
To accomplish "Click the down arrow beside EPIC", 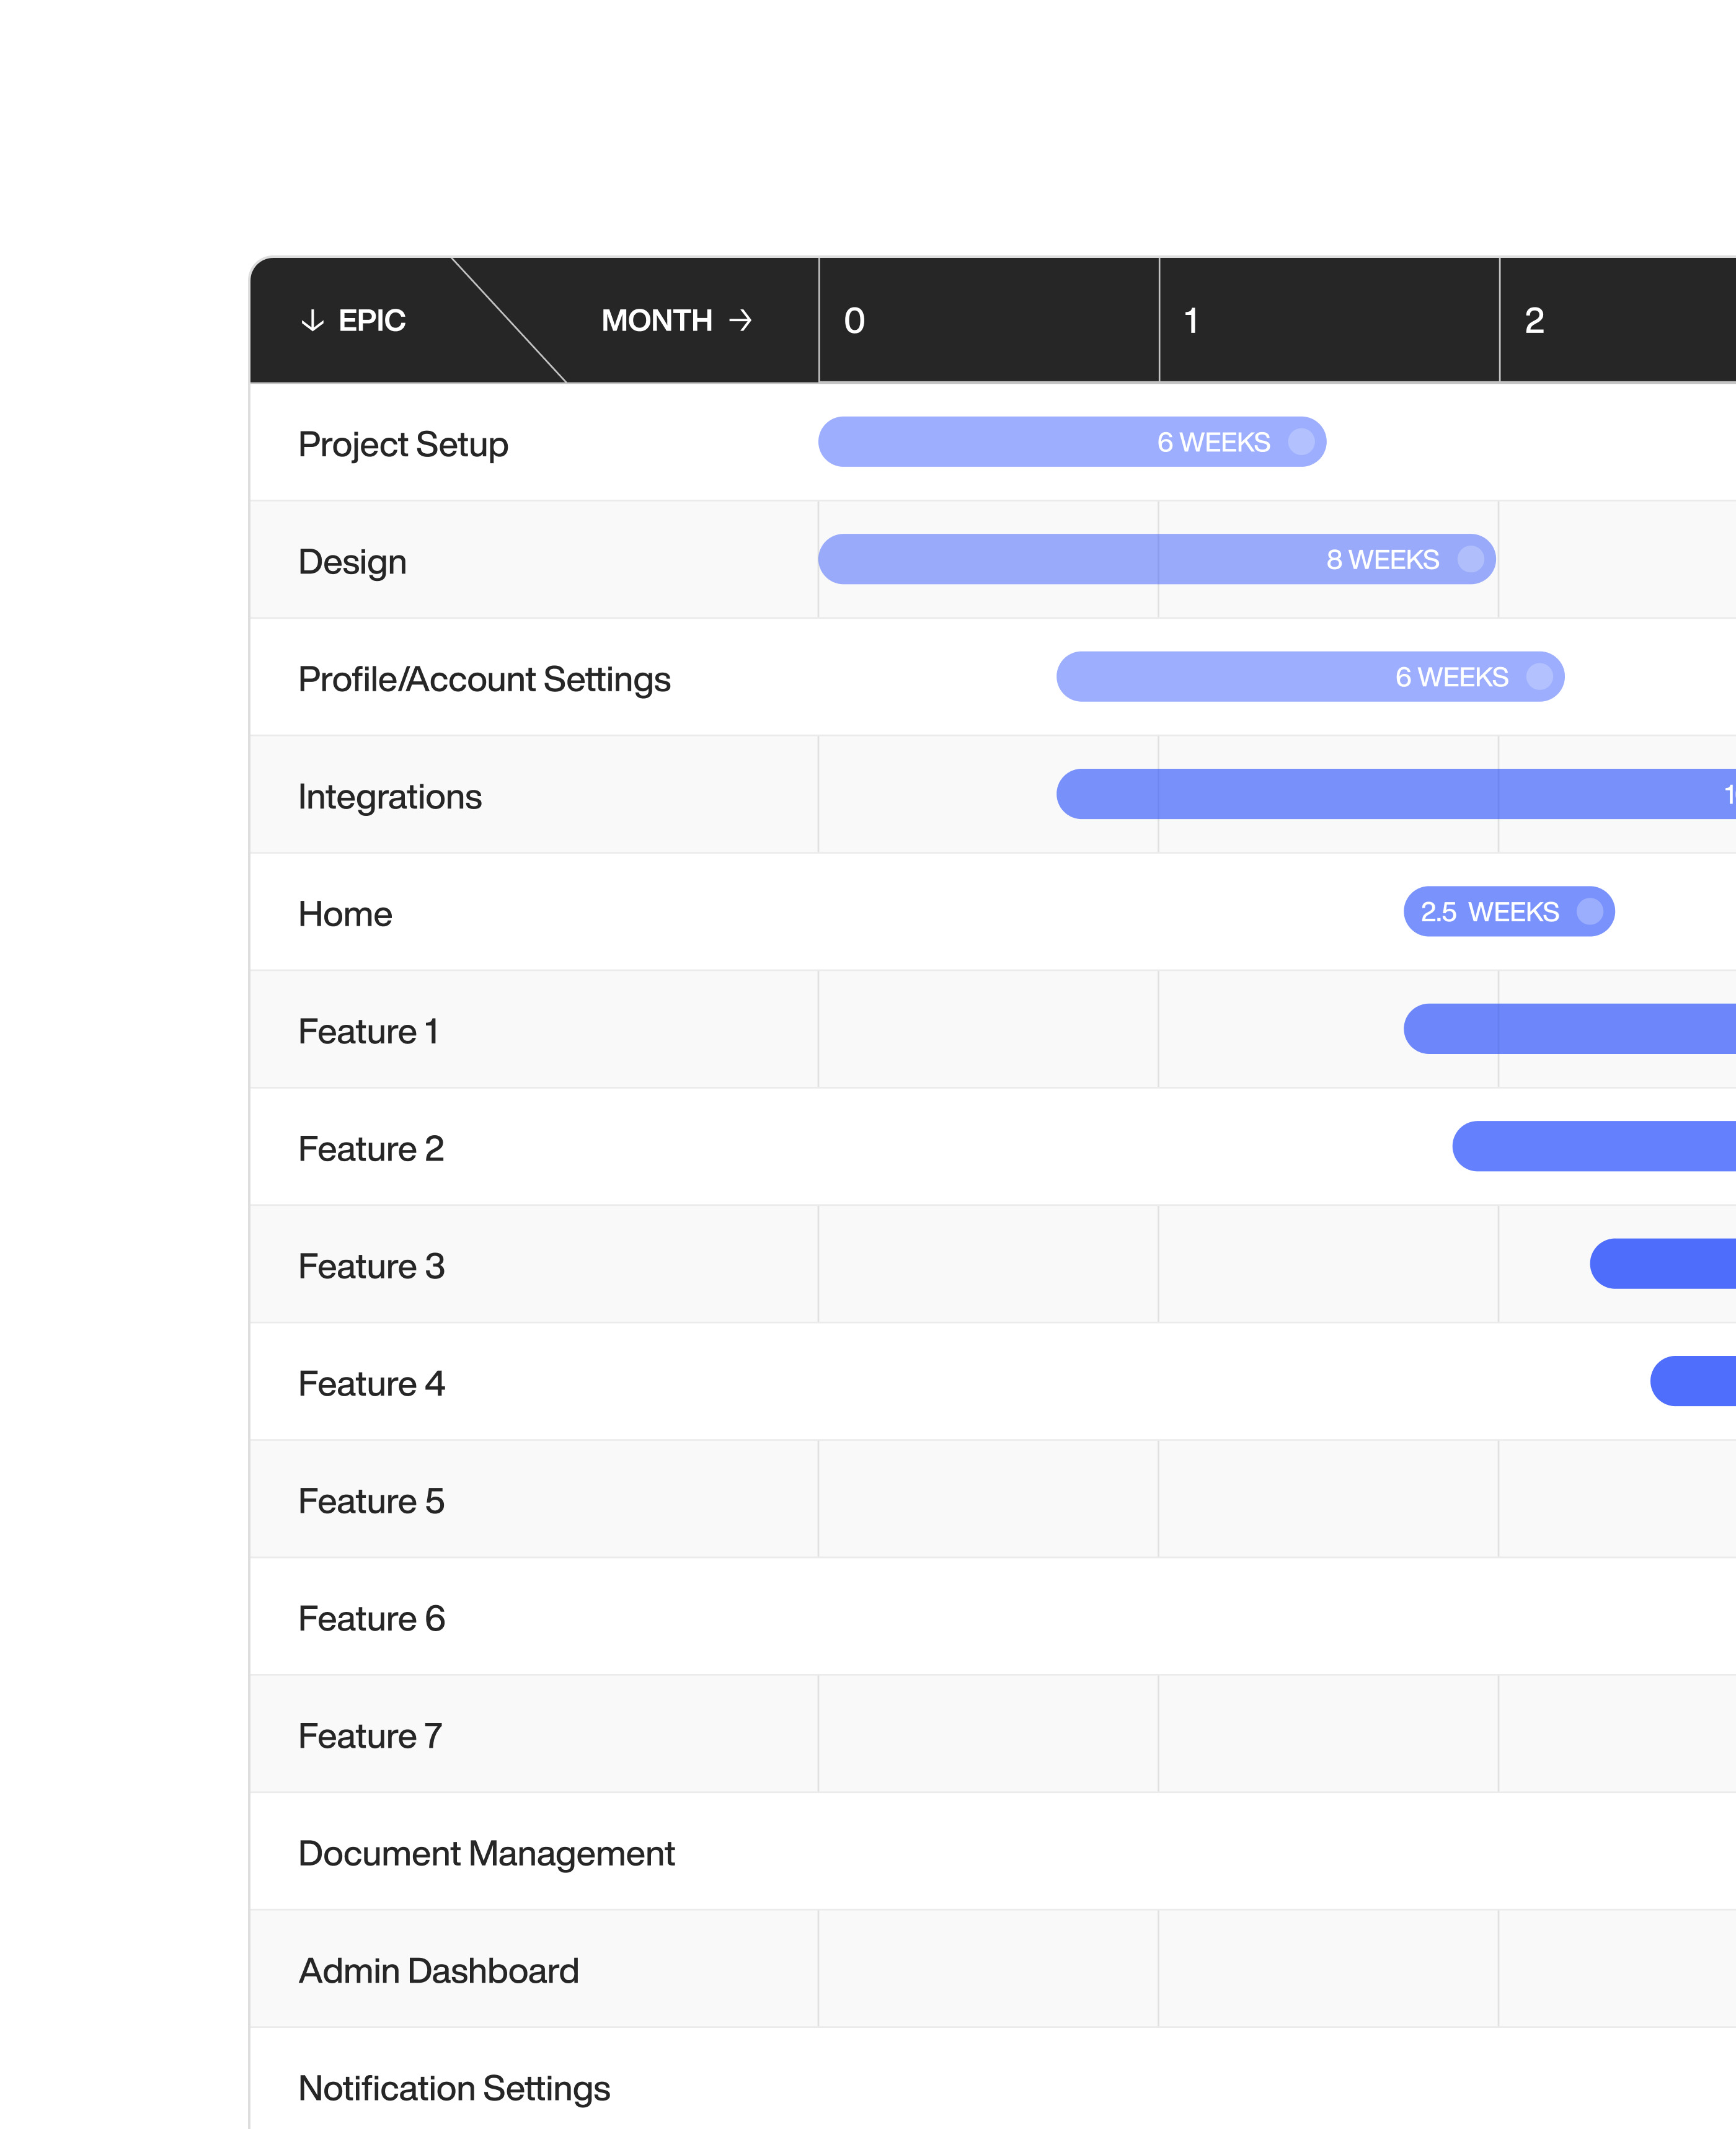I will [312, 320].
